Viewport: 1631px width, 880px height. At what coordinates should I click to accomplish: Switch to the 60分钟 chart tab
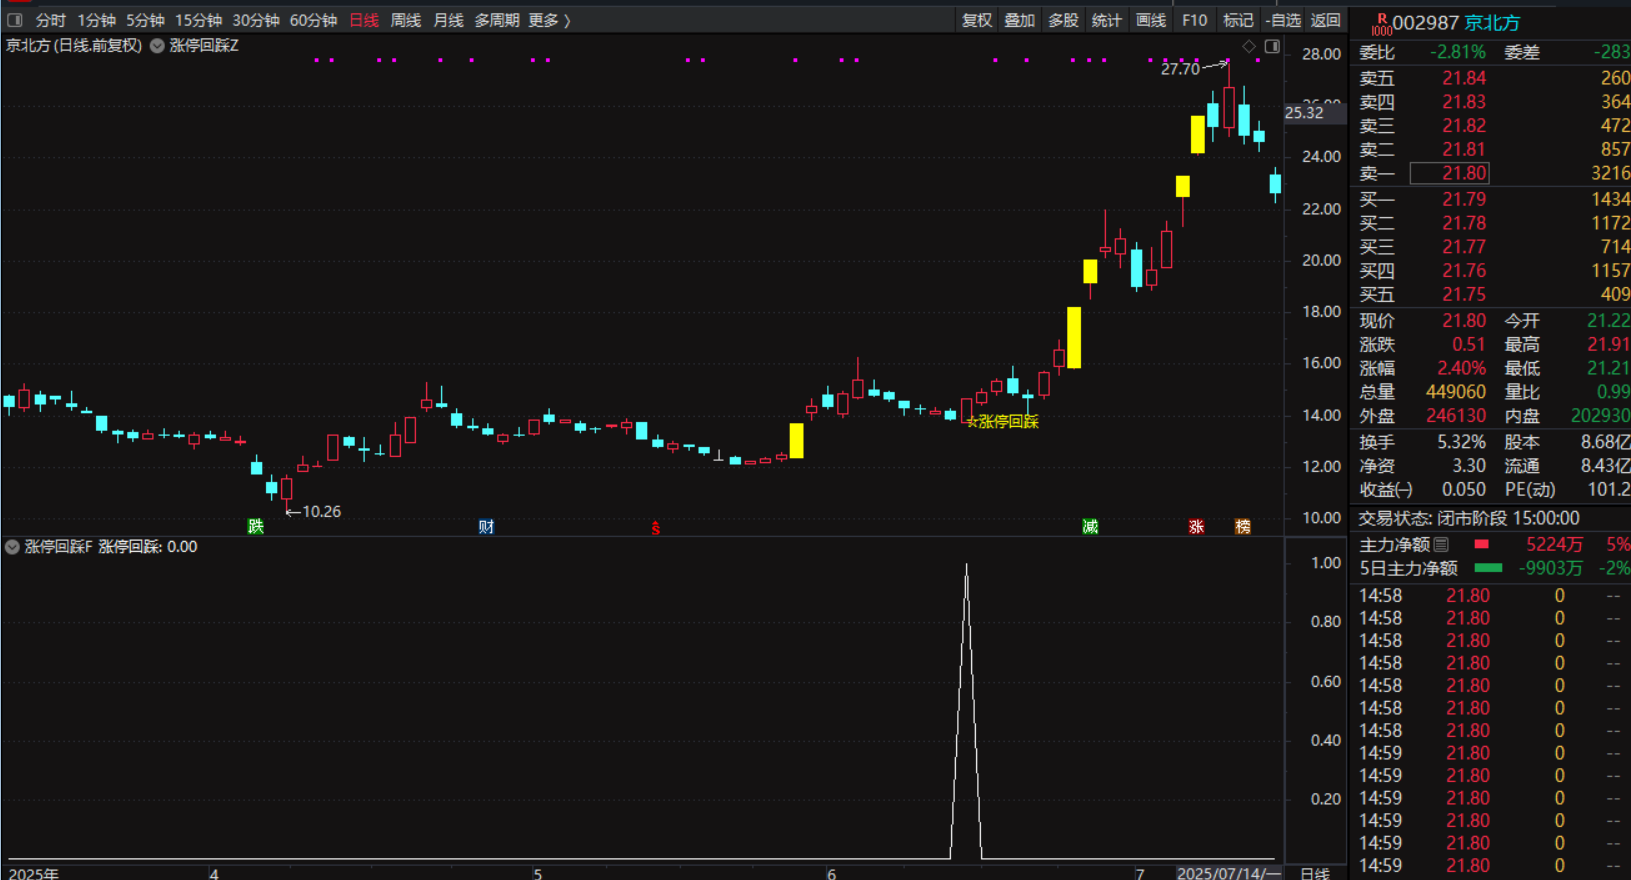313,20
